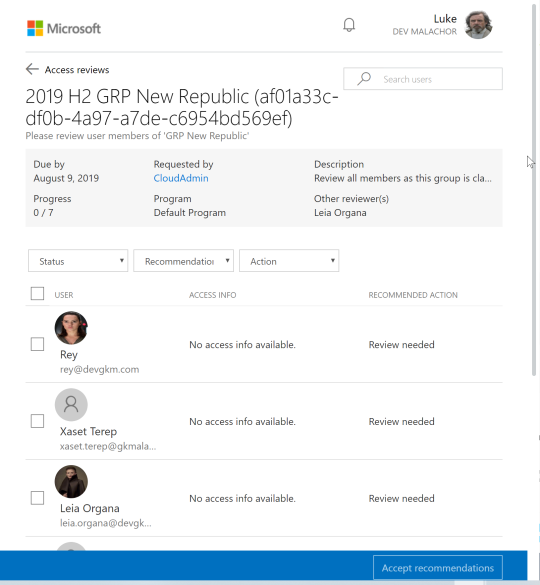Click No access info available for Rey
540x585 pixels.
[x=243, y=344]
